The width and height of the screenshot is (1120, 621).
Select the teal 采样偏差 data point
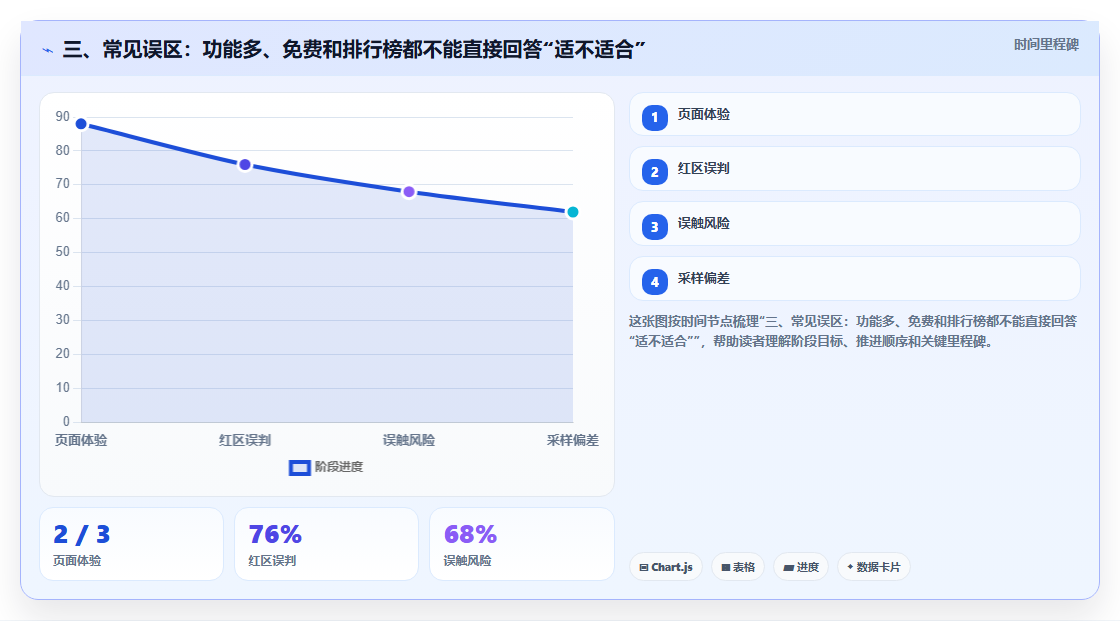(572, 212)
